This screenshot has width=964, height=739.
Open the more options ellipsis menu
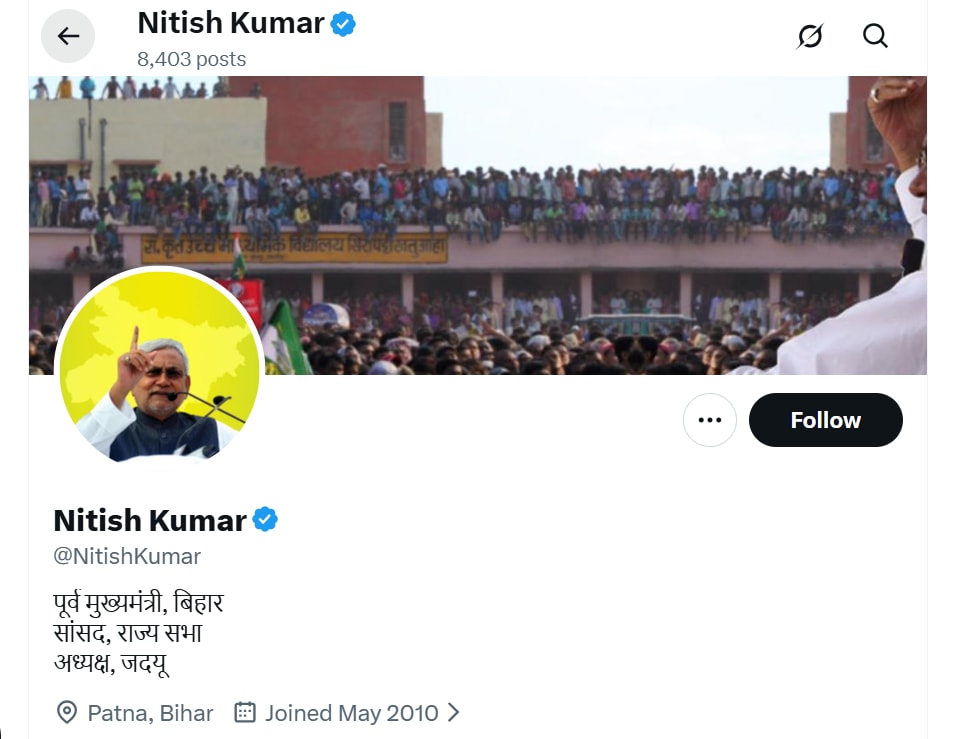709,420
